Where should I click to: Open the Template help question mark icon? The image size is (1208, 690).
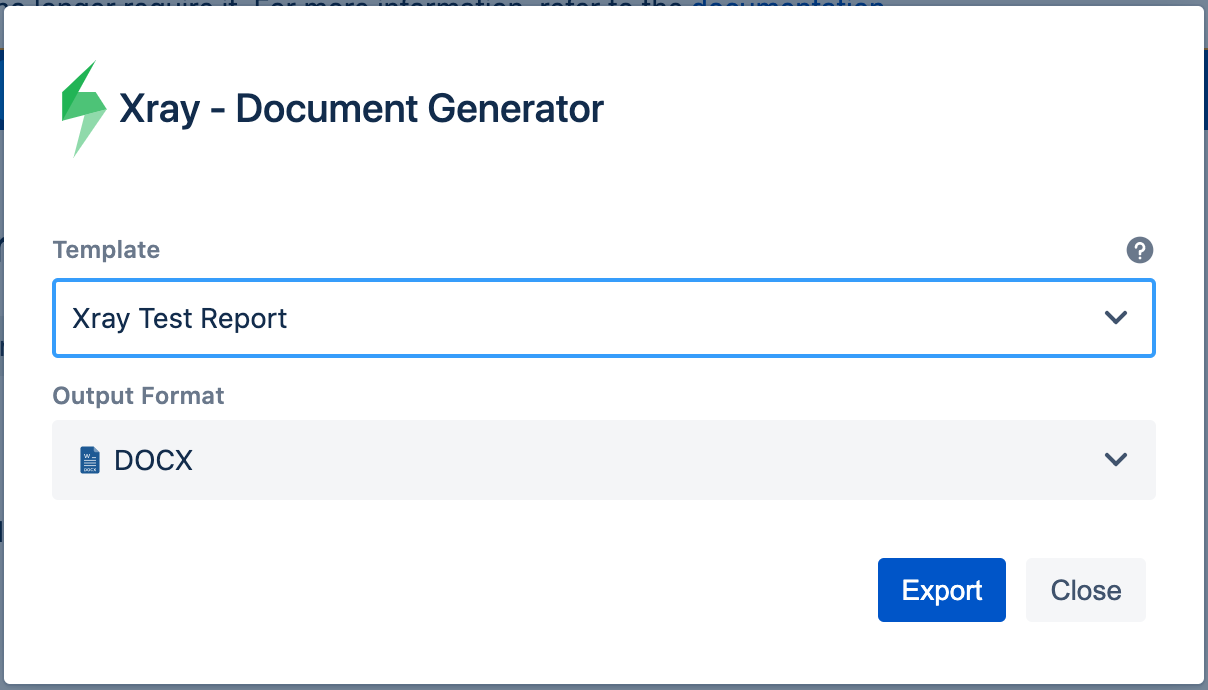1140,250
